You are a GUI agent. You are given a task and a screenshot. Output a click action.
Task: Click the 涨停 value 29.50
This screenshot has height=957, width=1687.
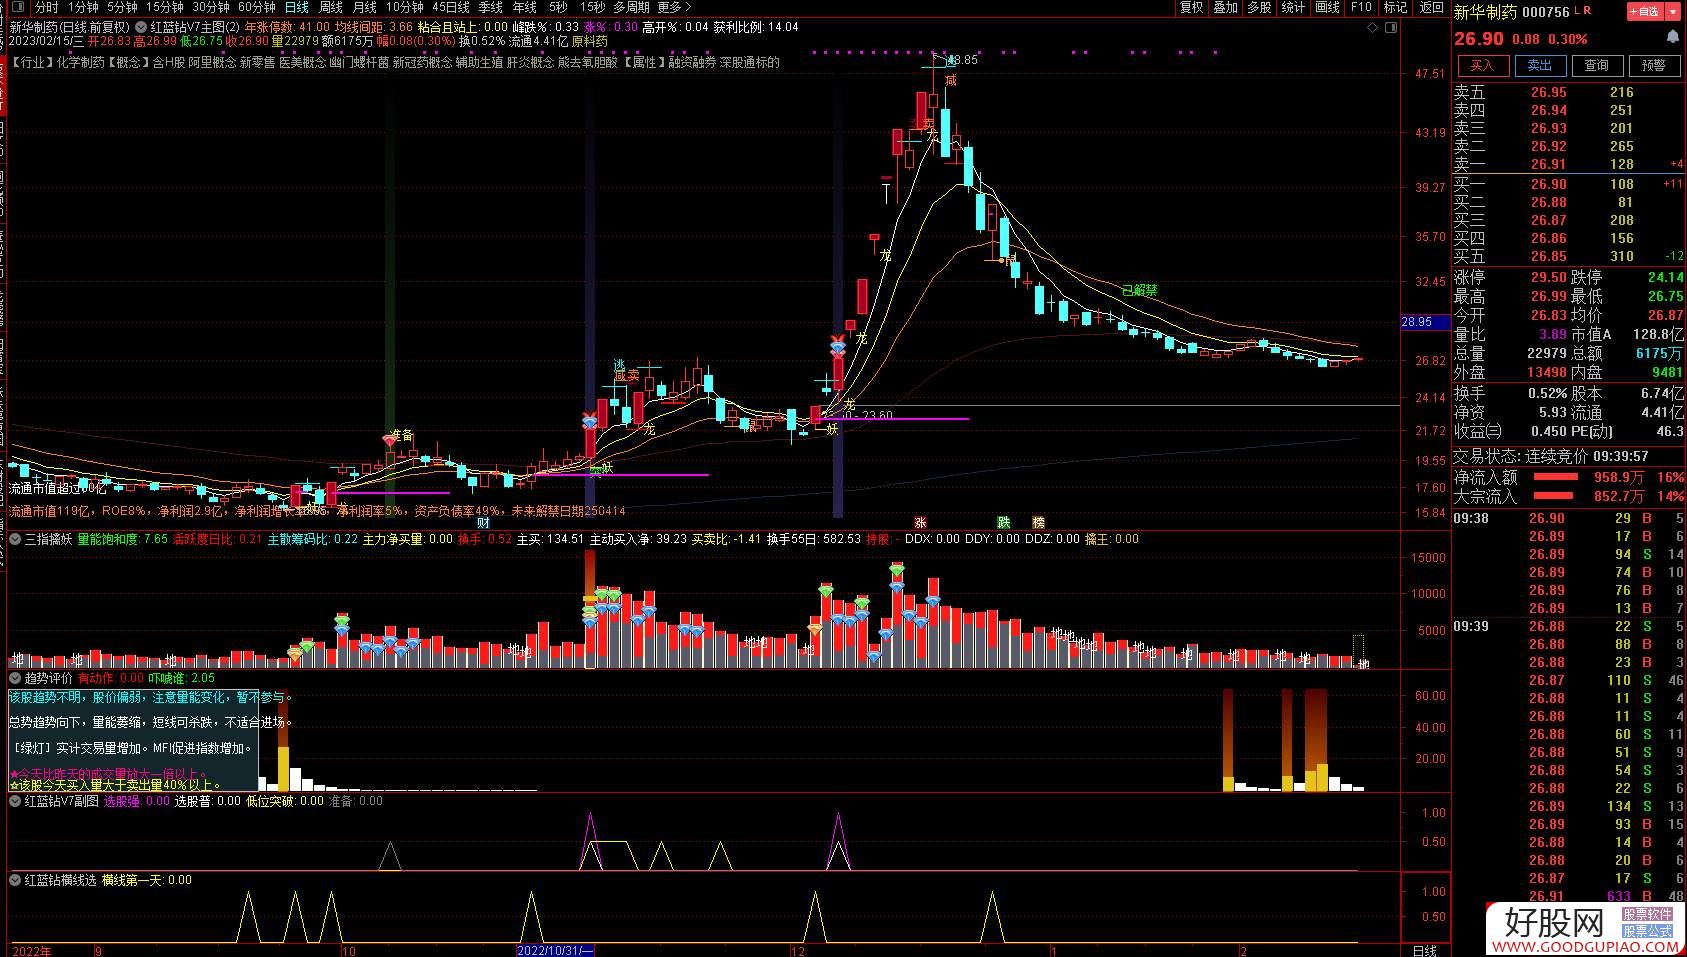point(1548,277)
